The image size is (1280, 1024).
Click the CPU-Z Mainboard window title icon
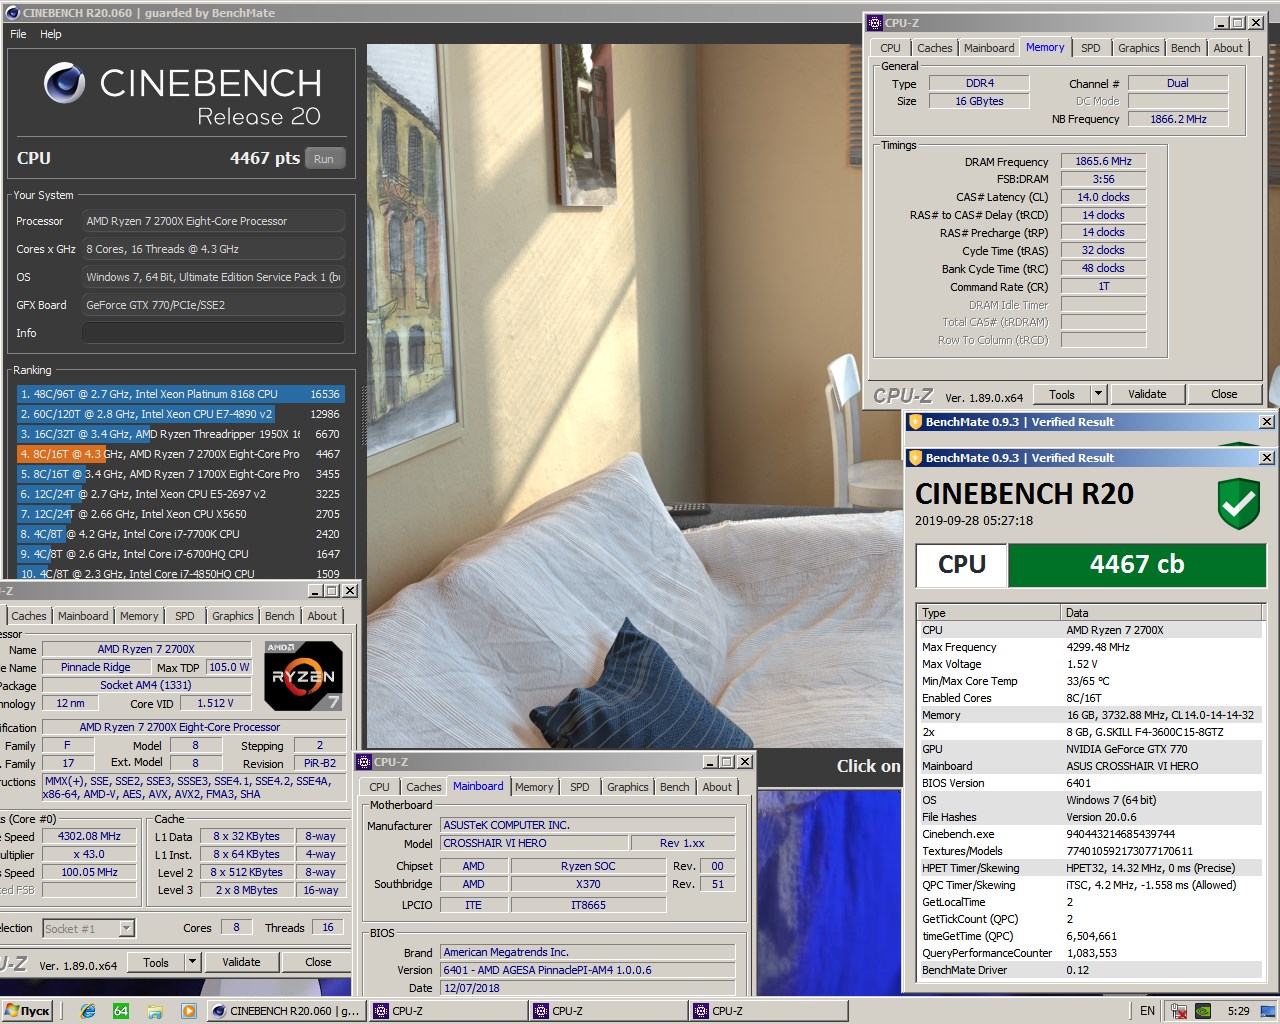(x=365, y=762)
